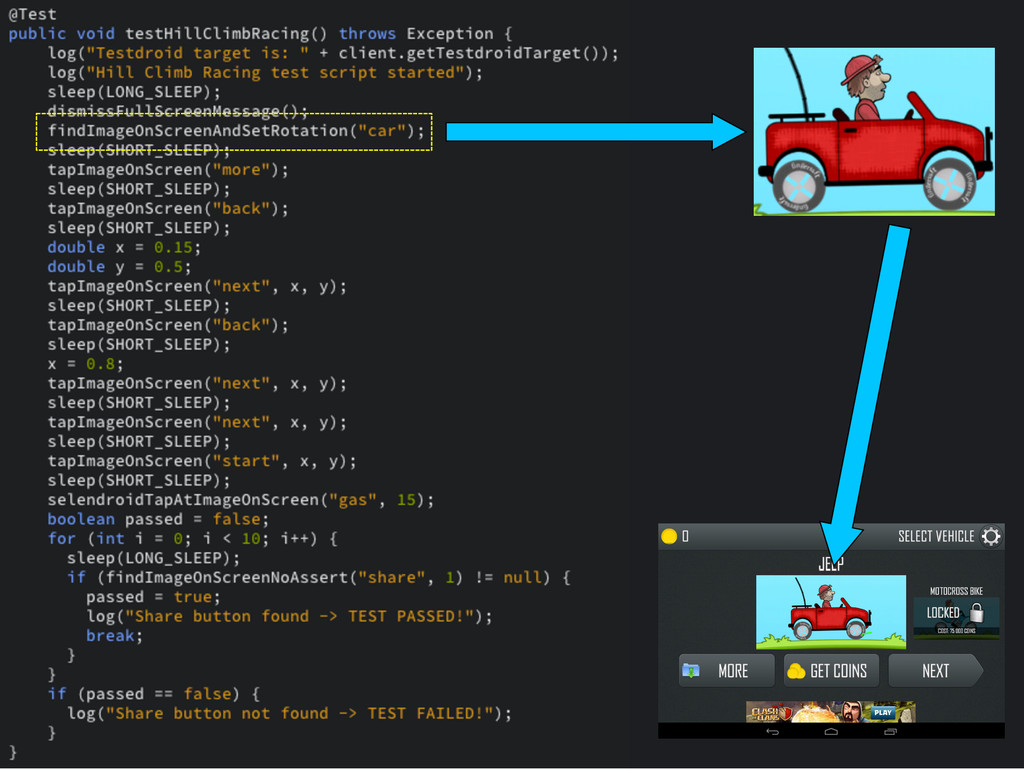This screenshot has width=1024, height=769.
Task: Tap the Android recent apps icon
Action: click(x=890, y=732)
